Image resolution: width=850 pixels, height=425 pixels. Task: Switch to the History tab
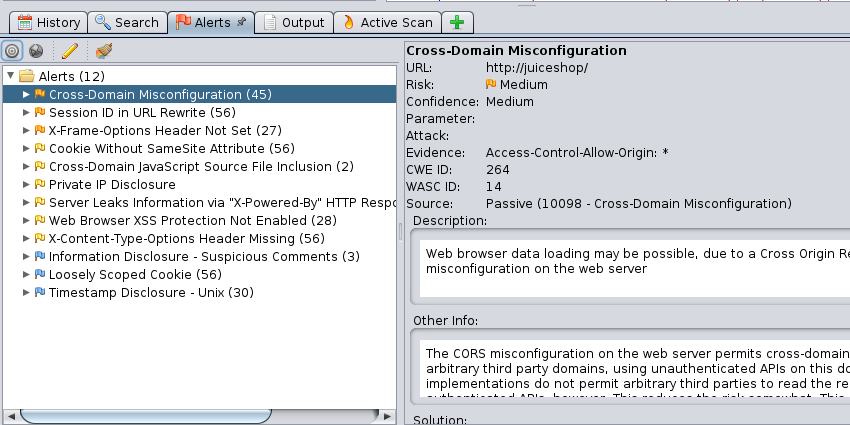coord(49,22)
